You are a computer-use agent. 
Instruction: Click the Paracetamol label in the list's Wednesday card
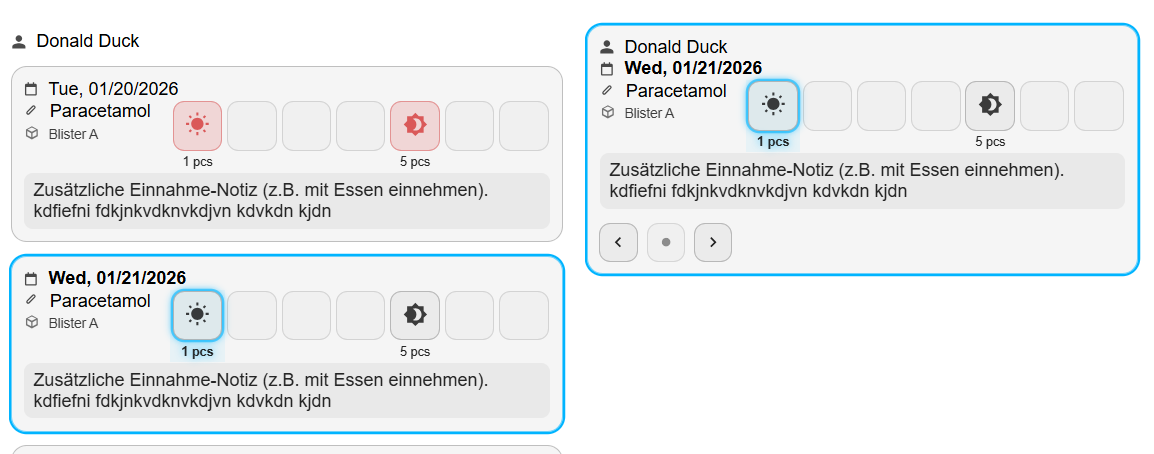[x=100, y=301]
